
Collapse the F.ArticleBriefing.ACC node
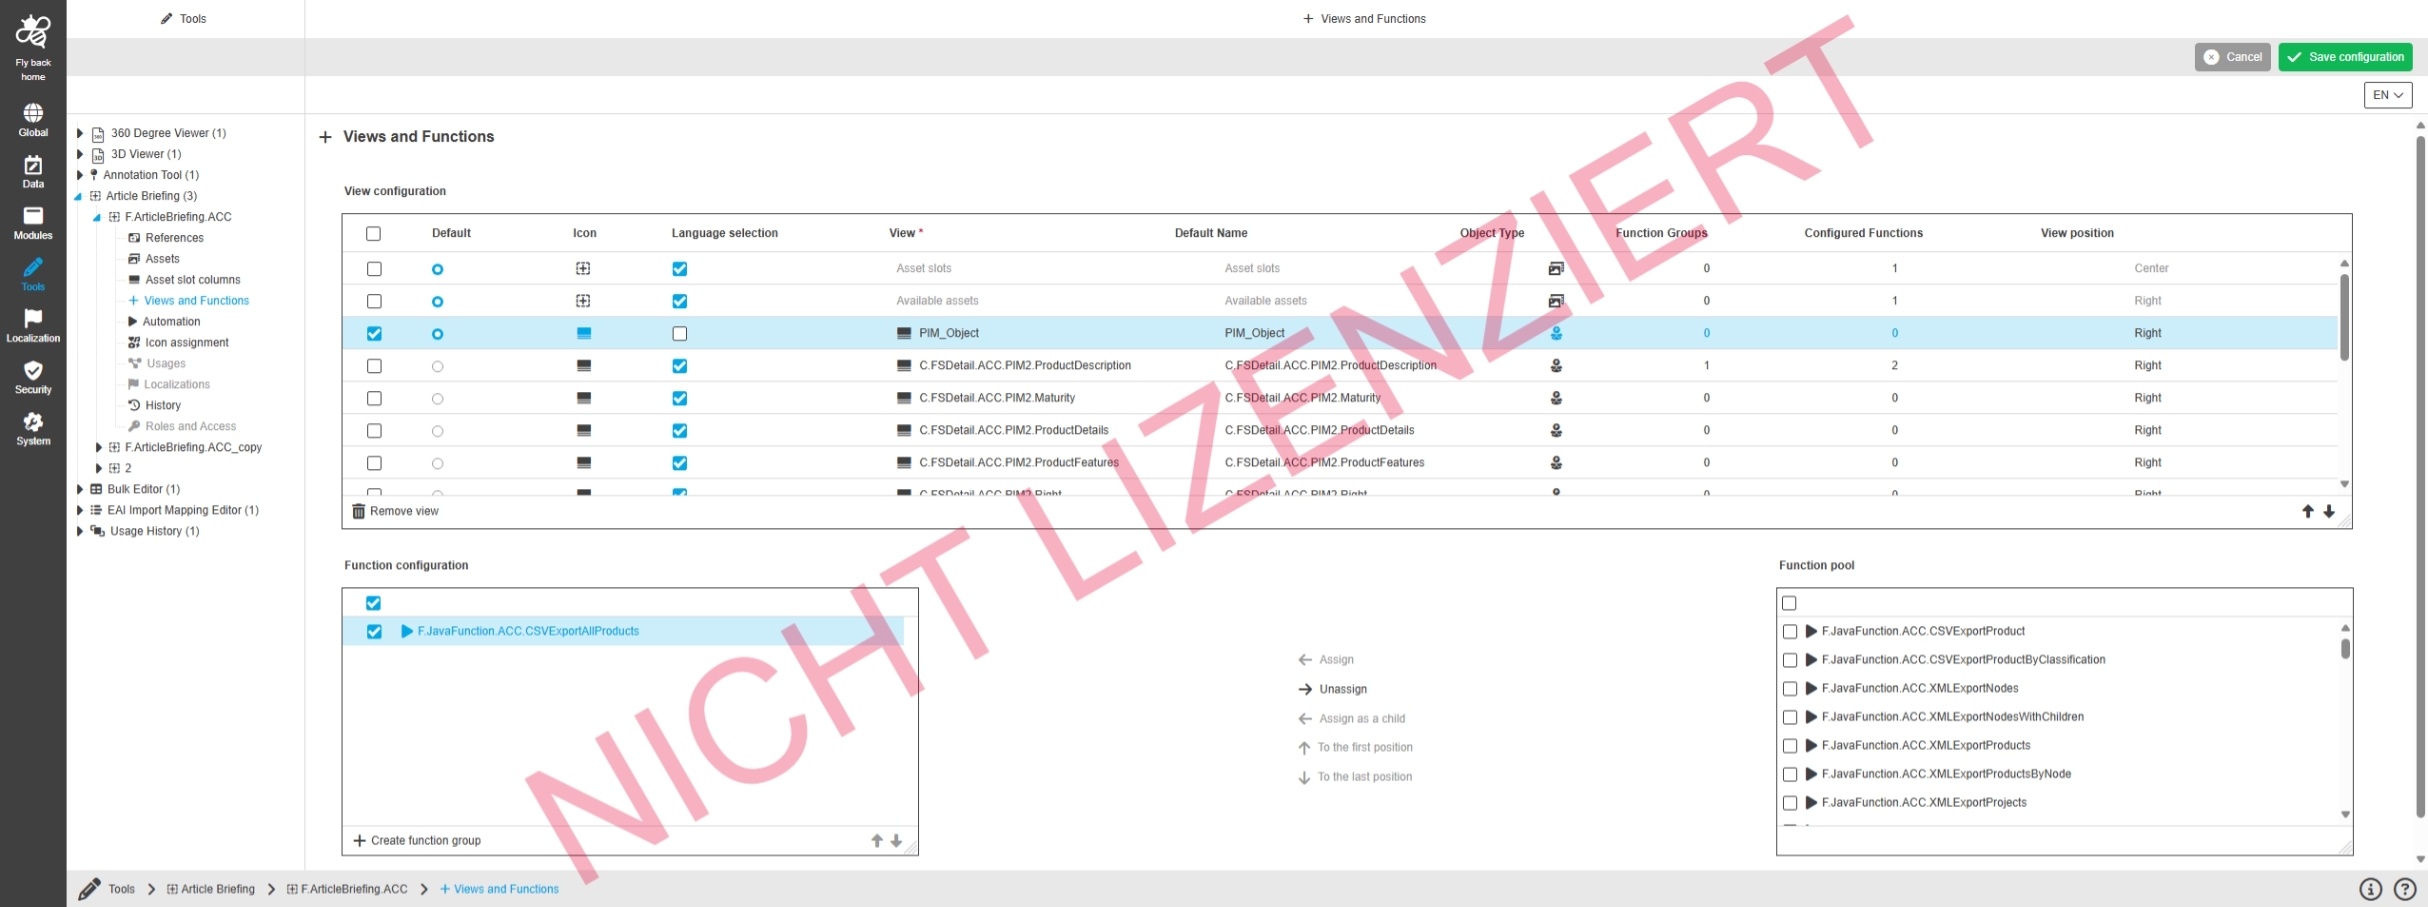click(x=97, y=217)
